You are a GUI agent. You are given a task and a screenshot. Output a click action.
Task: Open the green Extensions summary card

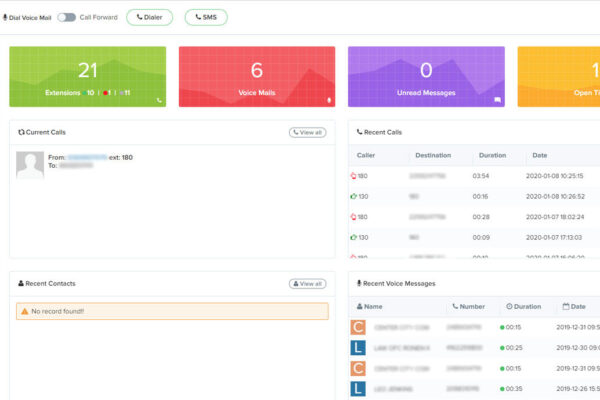[x=87, y=75]
